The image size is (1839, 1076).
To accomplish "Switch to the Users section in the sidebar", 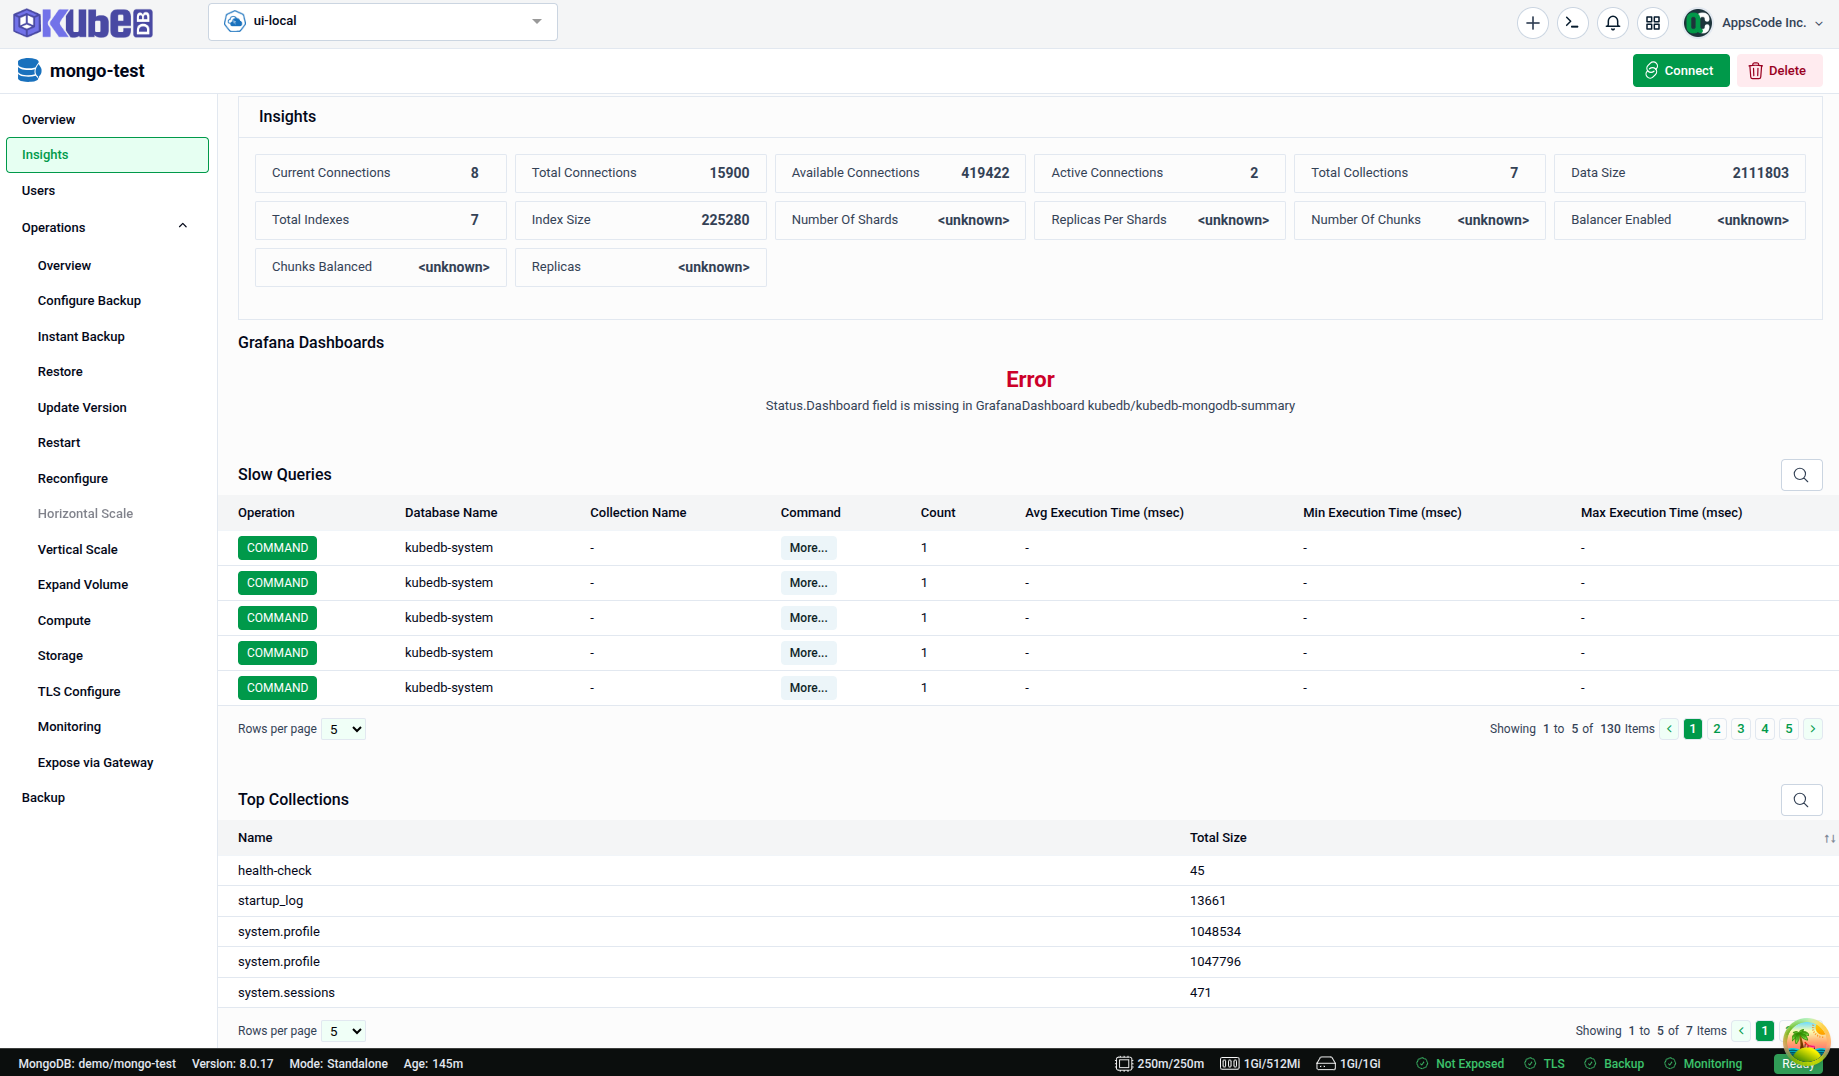I will point(38,190).
